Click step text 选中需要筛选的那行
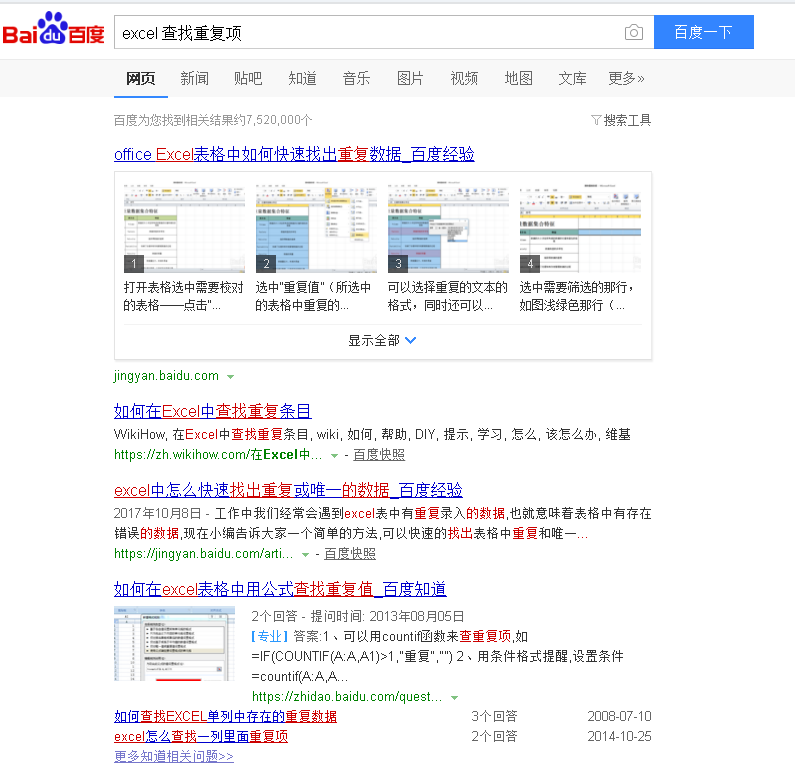The width and height of the screenshot is (795, 781). click(x=577, y=296)
